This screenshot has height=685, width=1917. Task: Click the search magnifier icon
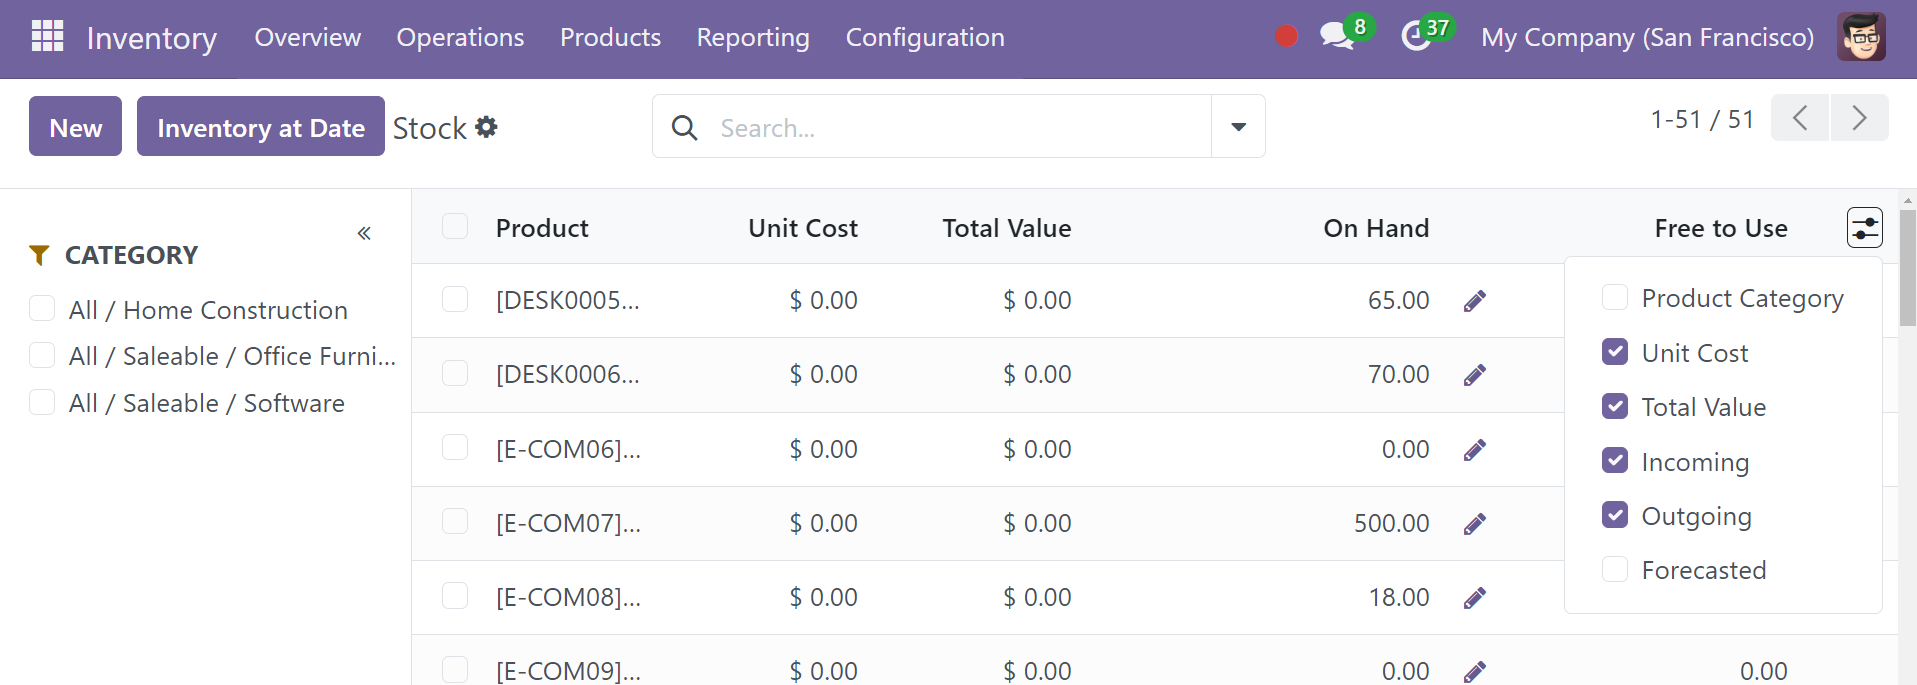tap(685, 127)
